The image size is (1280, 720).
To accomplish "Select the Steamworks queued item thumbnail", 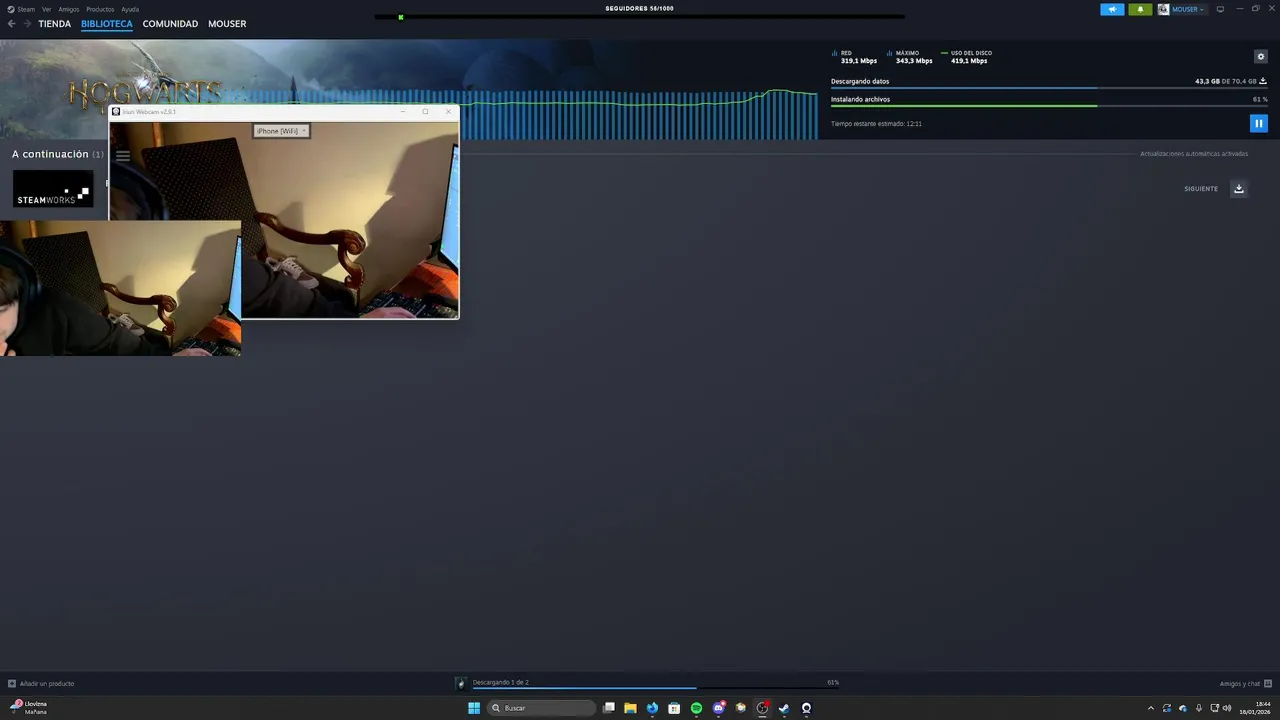I will tap(53, 189).
